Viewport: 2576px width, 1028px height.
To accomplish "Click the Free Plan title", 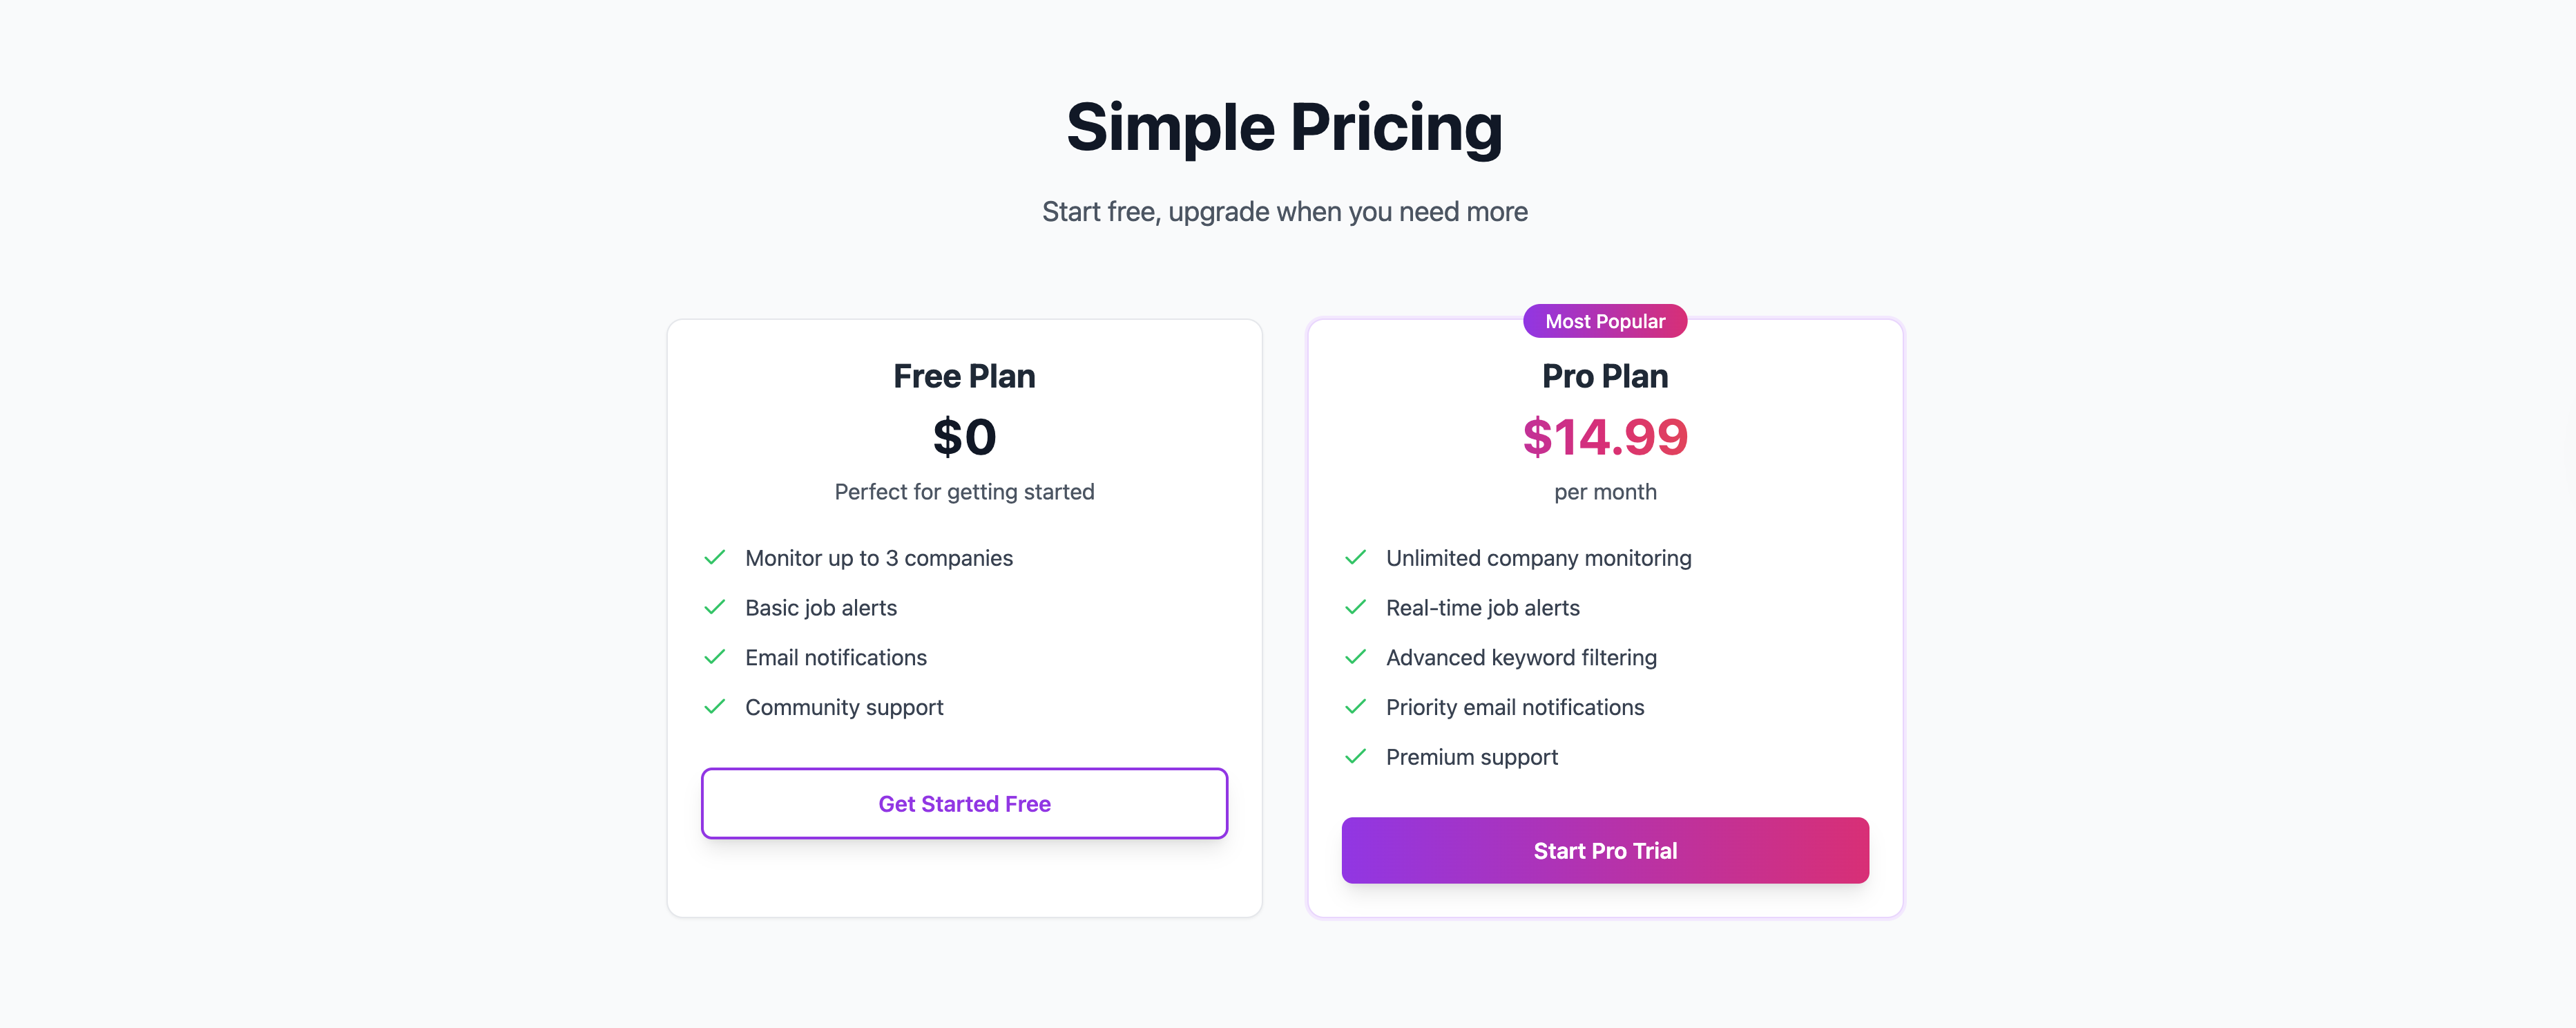I will (x=964, y=376).
